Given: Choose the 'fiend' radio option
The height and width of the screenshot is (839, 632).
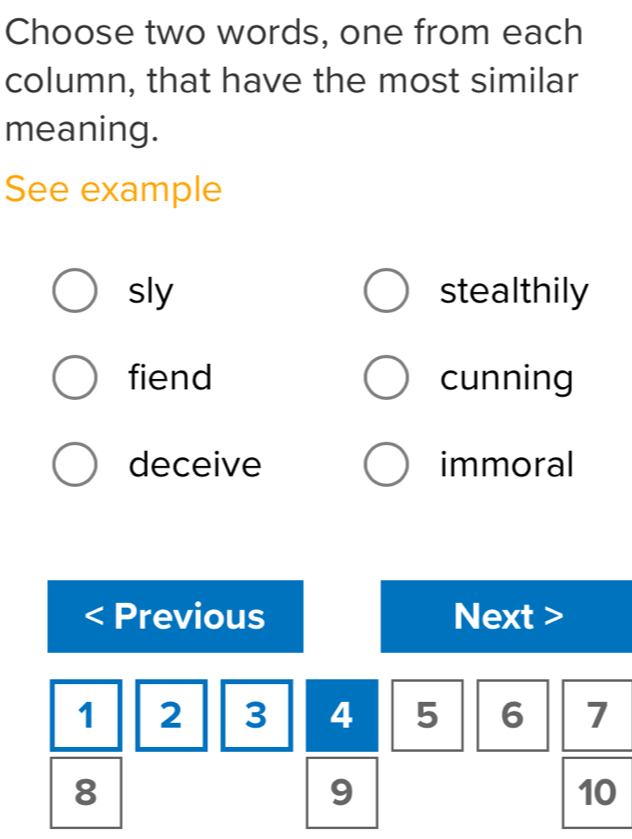Looking at the screenshot, I should 75,378.
